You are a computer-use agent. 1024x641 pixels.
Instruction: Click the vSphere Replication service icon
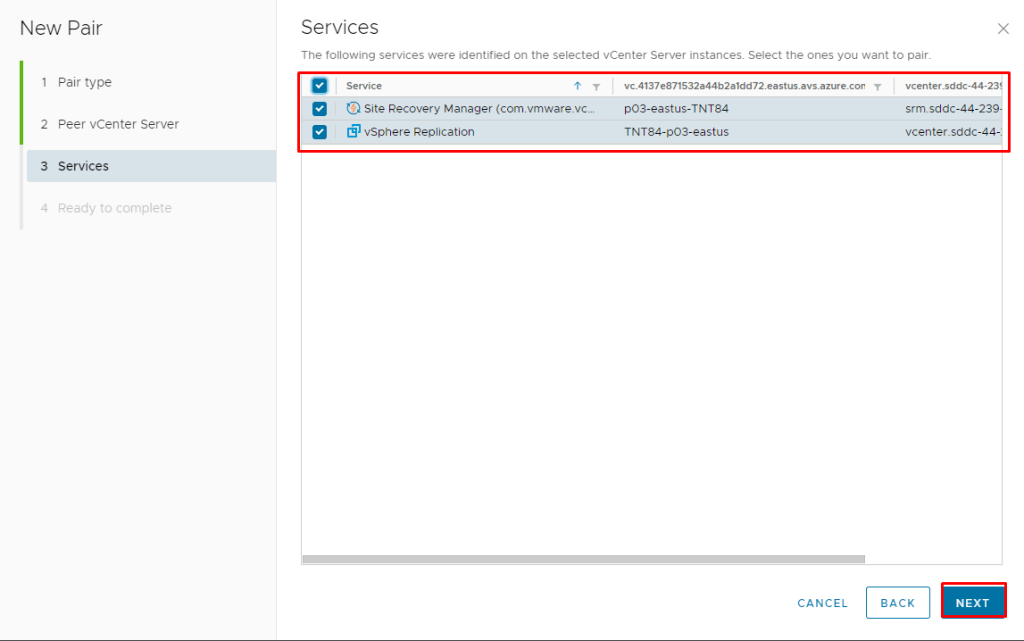[353, 132]
